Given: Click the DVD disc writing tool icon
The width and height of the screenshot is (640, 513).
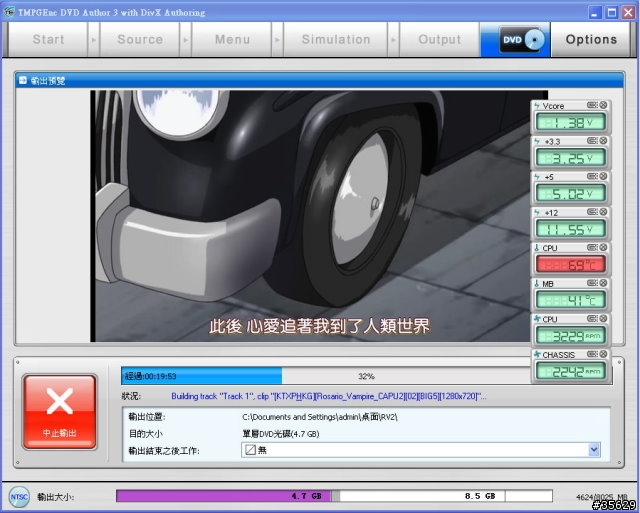Looking at the screenshot, I should [521, 40].
